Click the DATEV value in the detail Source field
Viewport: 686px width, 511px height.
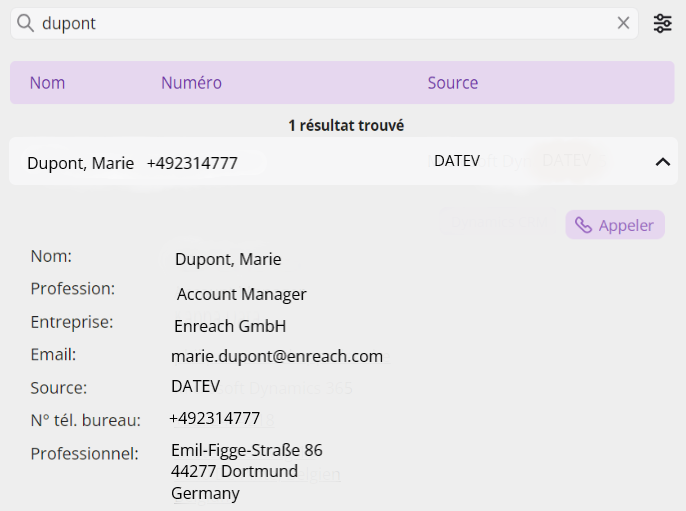pos(194,386)
